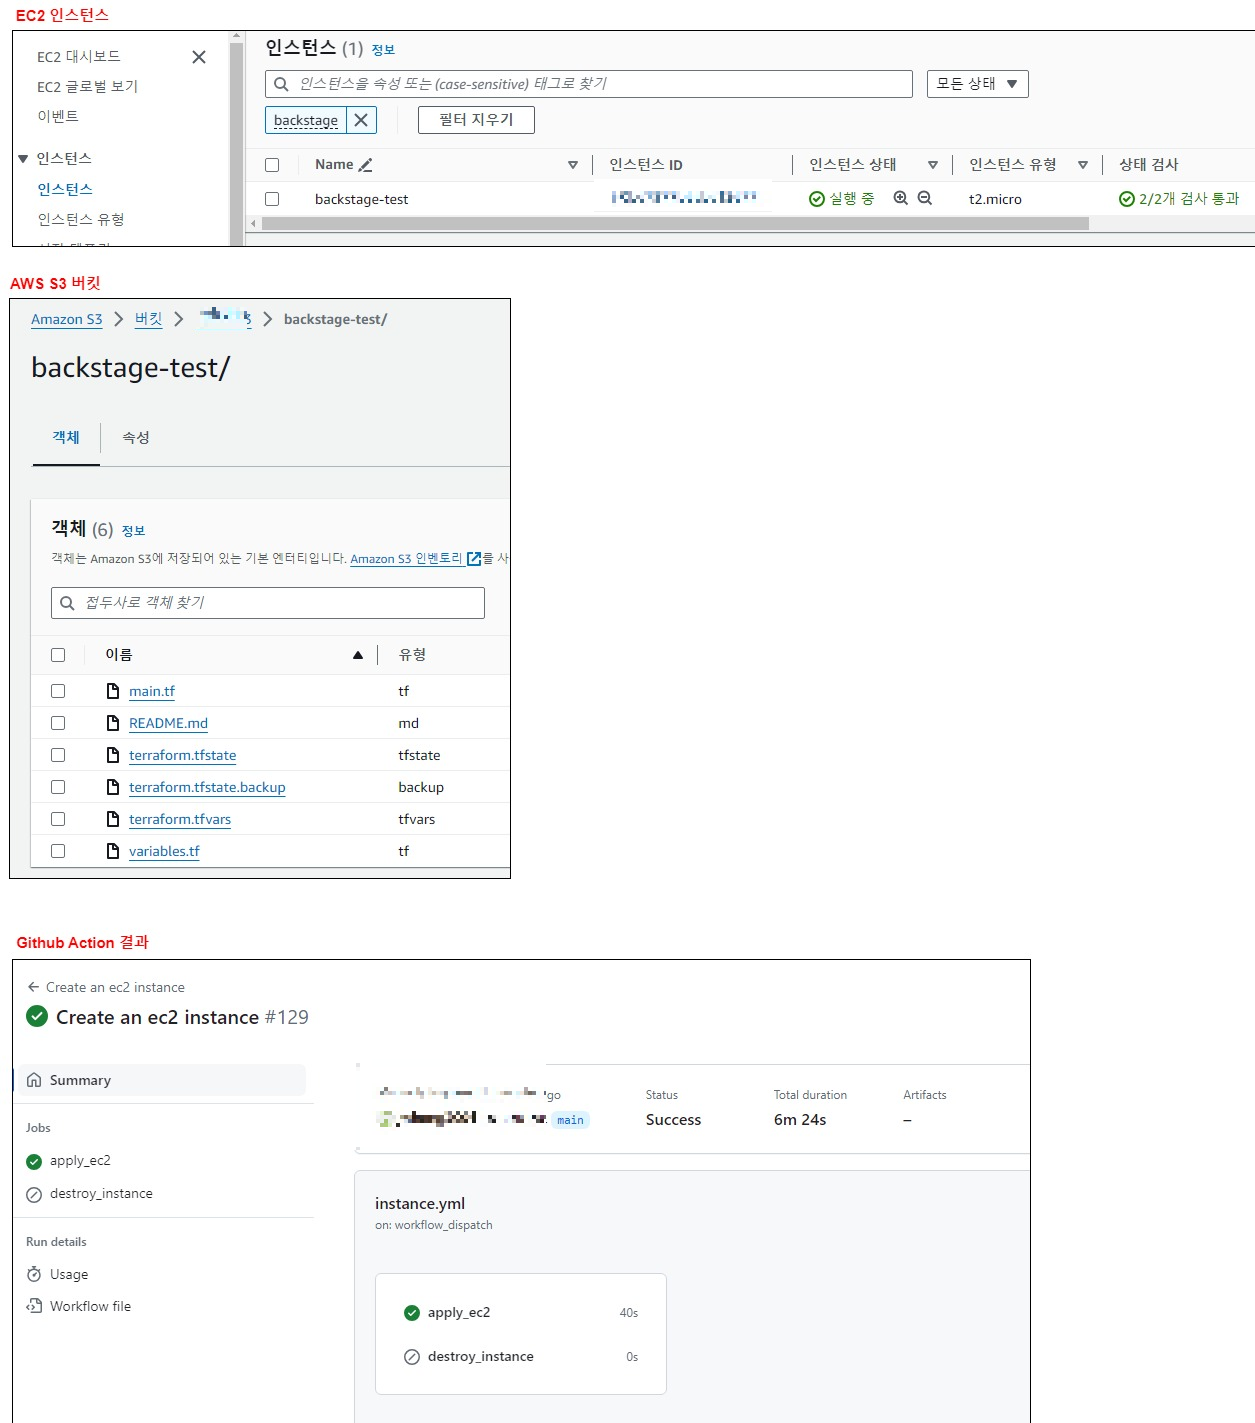Open the Amazon S3 인벤토리 link
The image size is (1255, 1423).
tap(406, 559)
